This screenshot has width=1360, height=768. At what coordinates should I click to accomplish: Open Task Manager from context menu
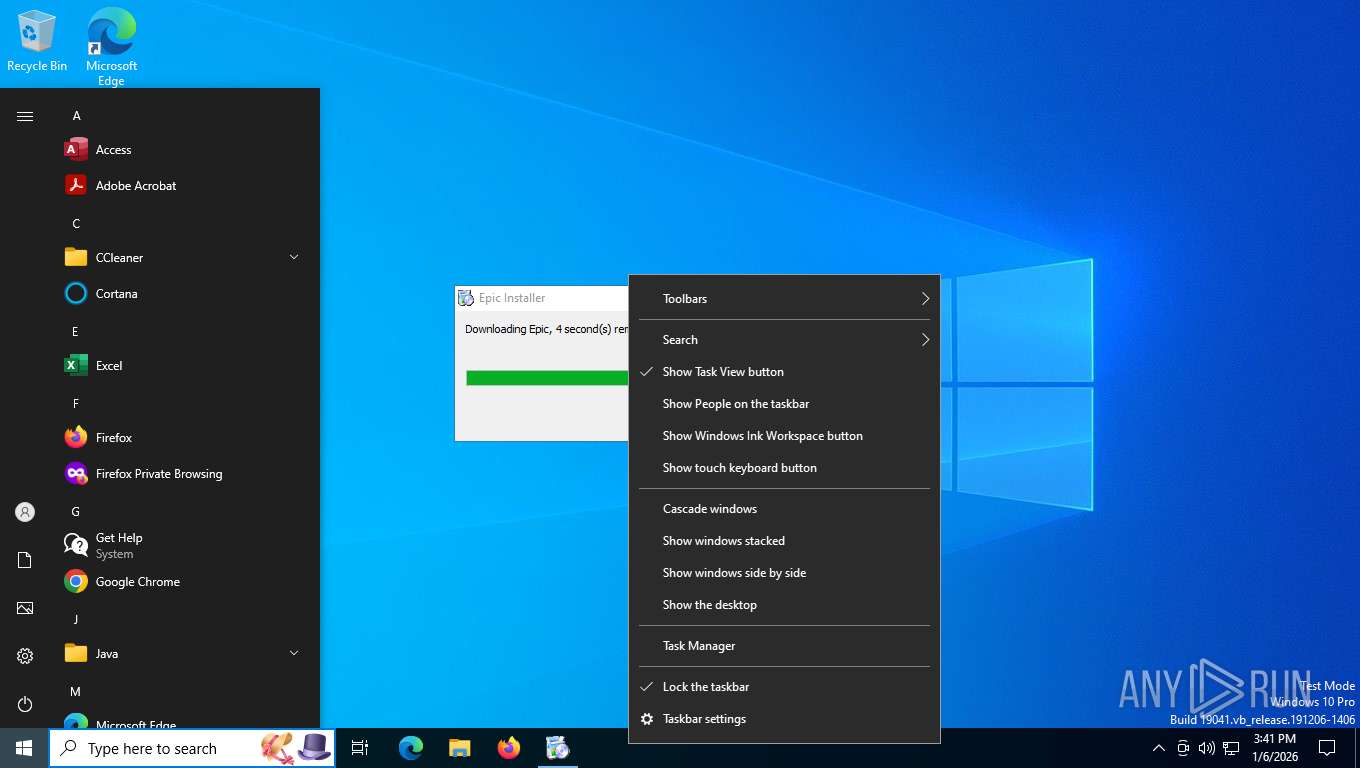(784, 646)
